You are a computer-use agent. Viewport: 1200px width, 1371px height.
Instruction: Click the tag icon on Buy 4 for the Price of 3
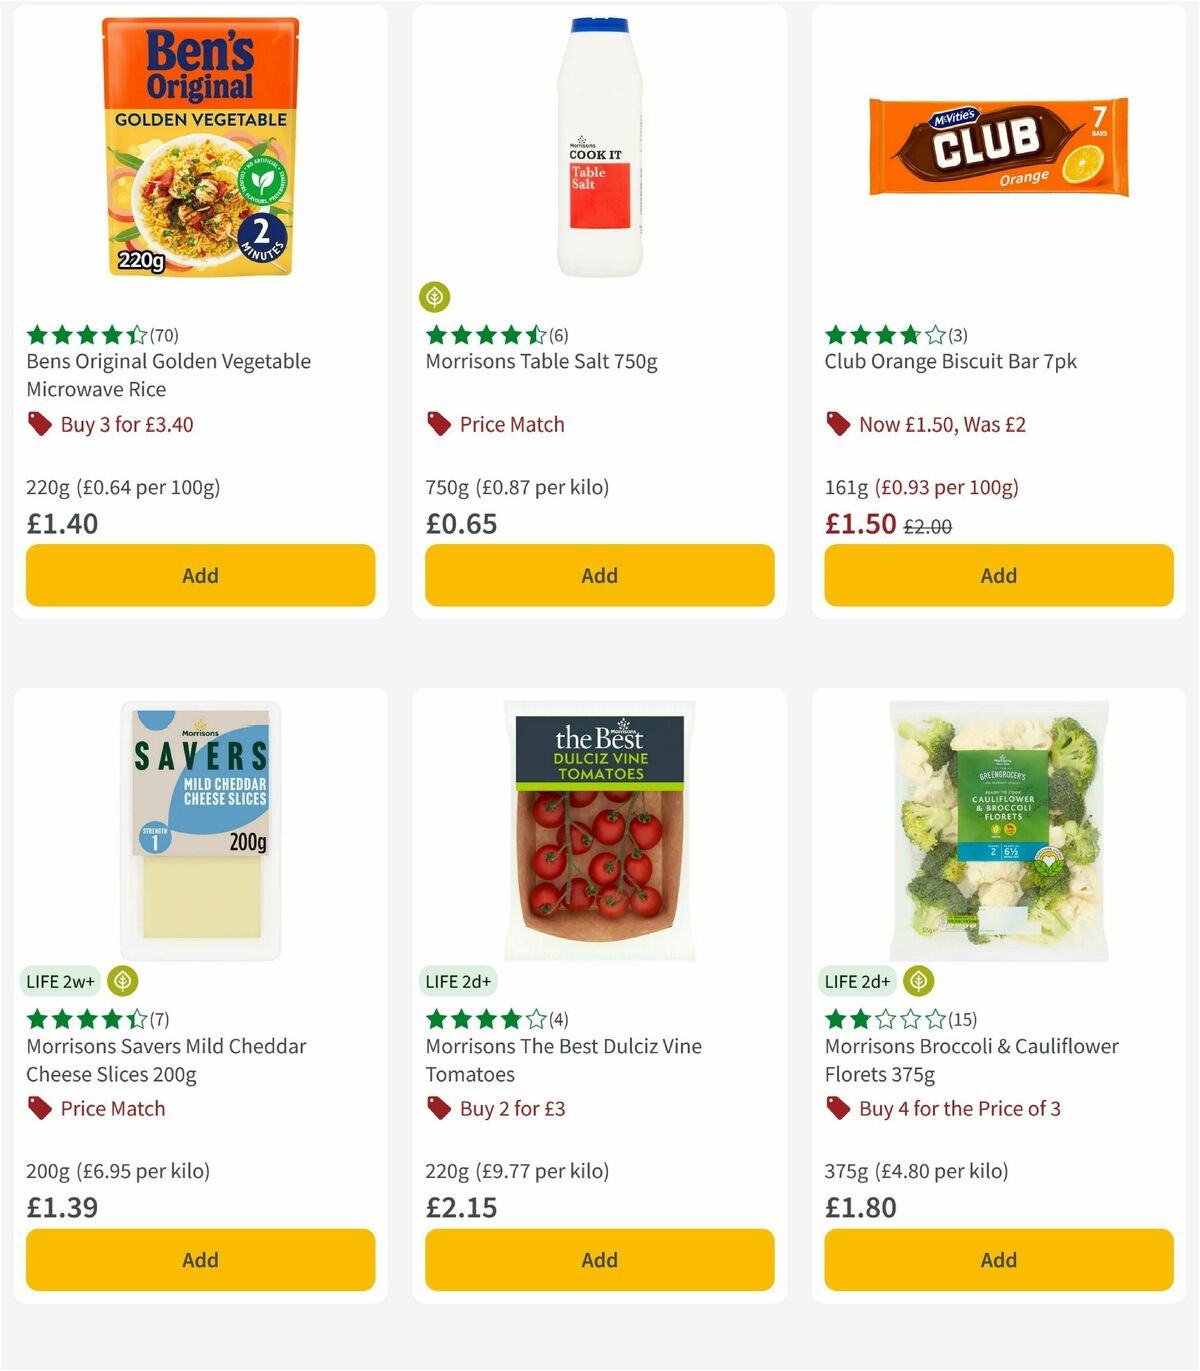pyautogui.click(x=838, y=1108)
